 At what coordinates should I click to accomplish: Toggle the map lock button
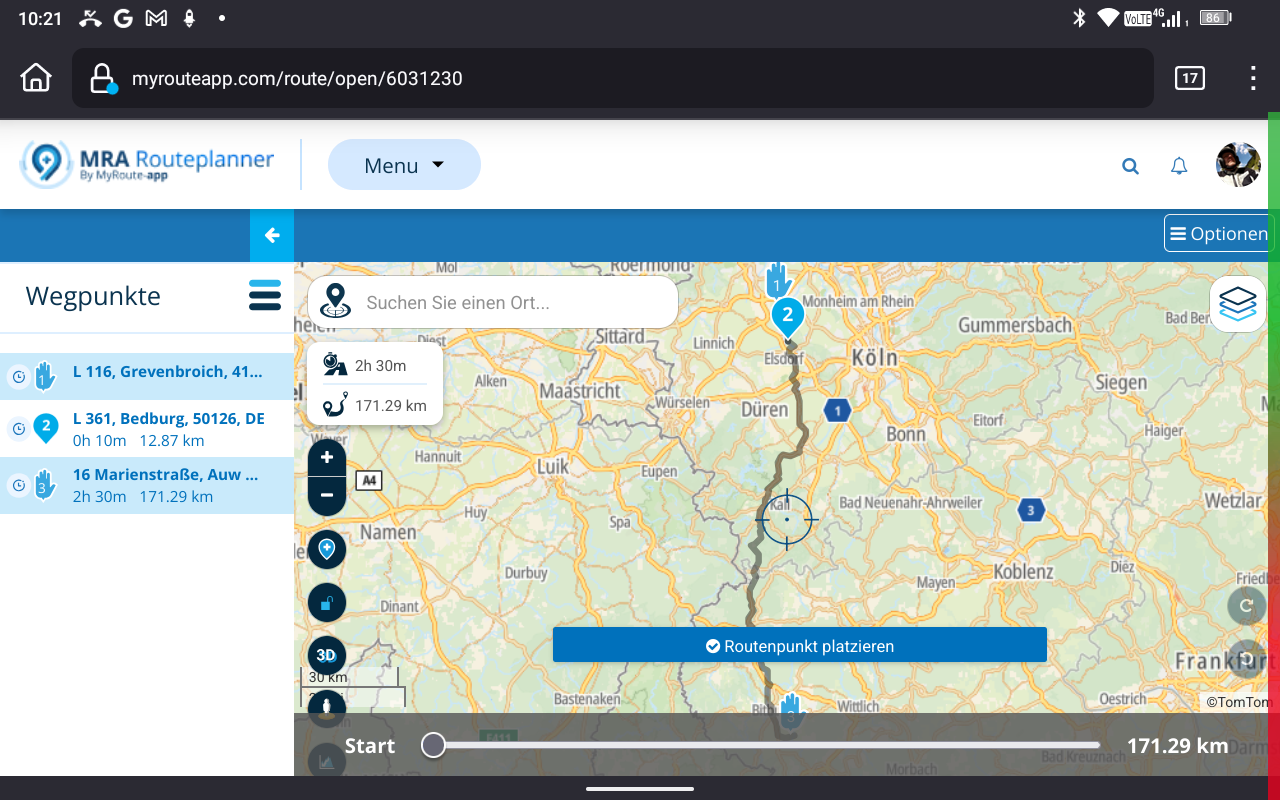click(x=327, y=603)
